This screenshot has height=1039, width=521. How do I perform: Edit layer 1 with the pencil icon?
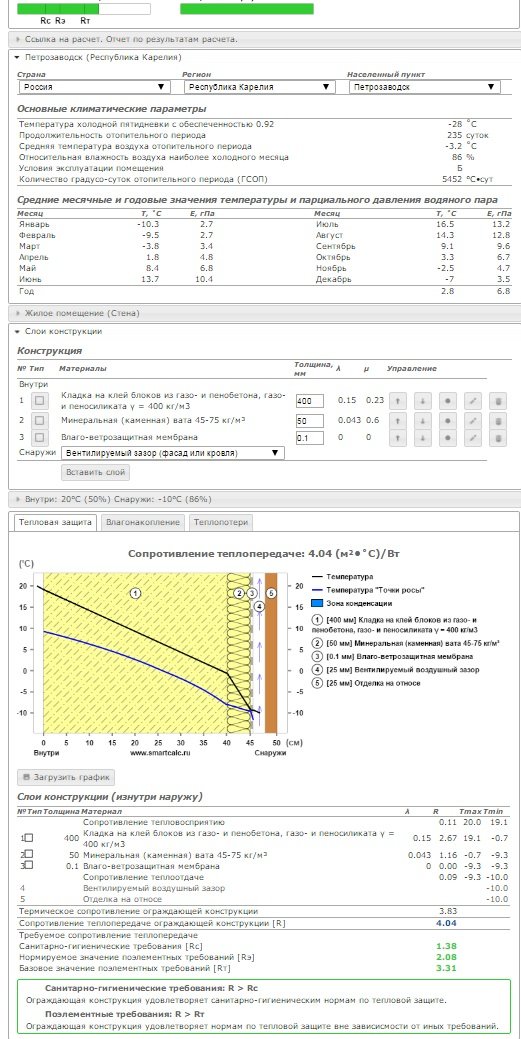tap(473, 401)
